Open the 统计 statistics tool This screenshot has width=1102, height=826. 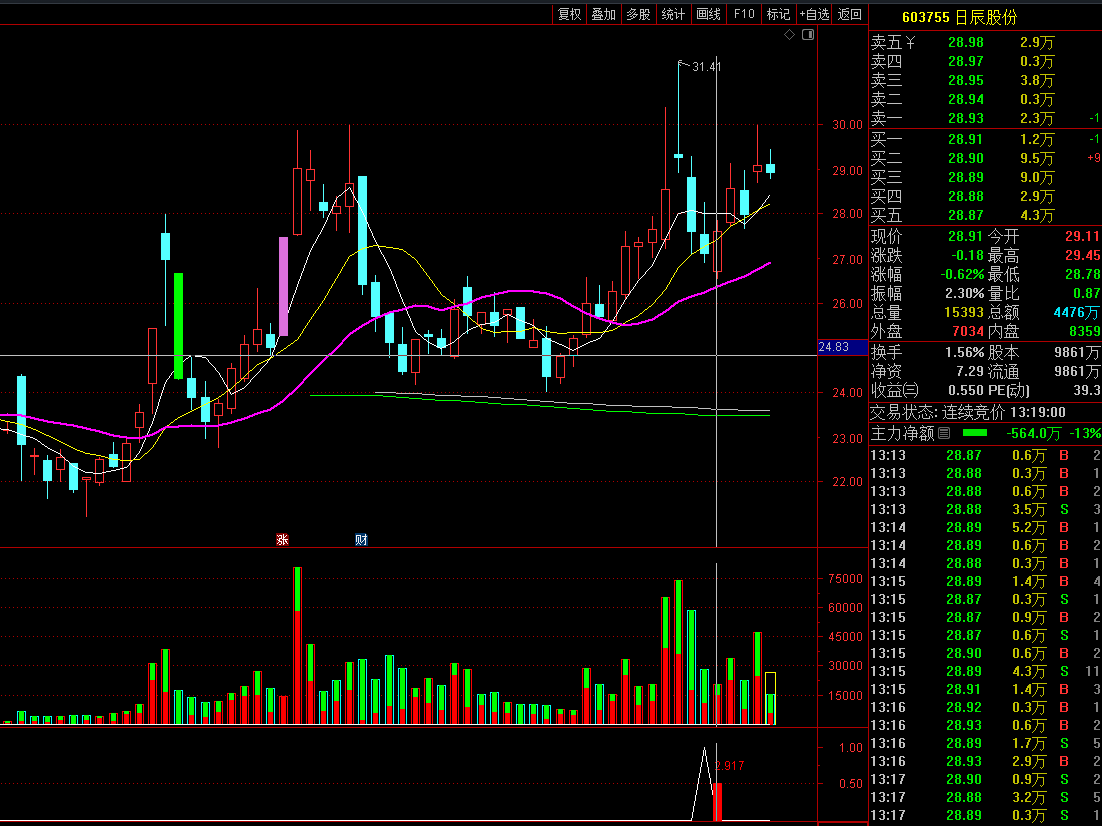coord(673,14)
